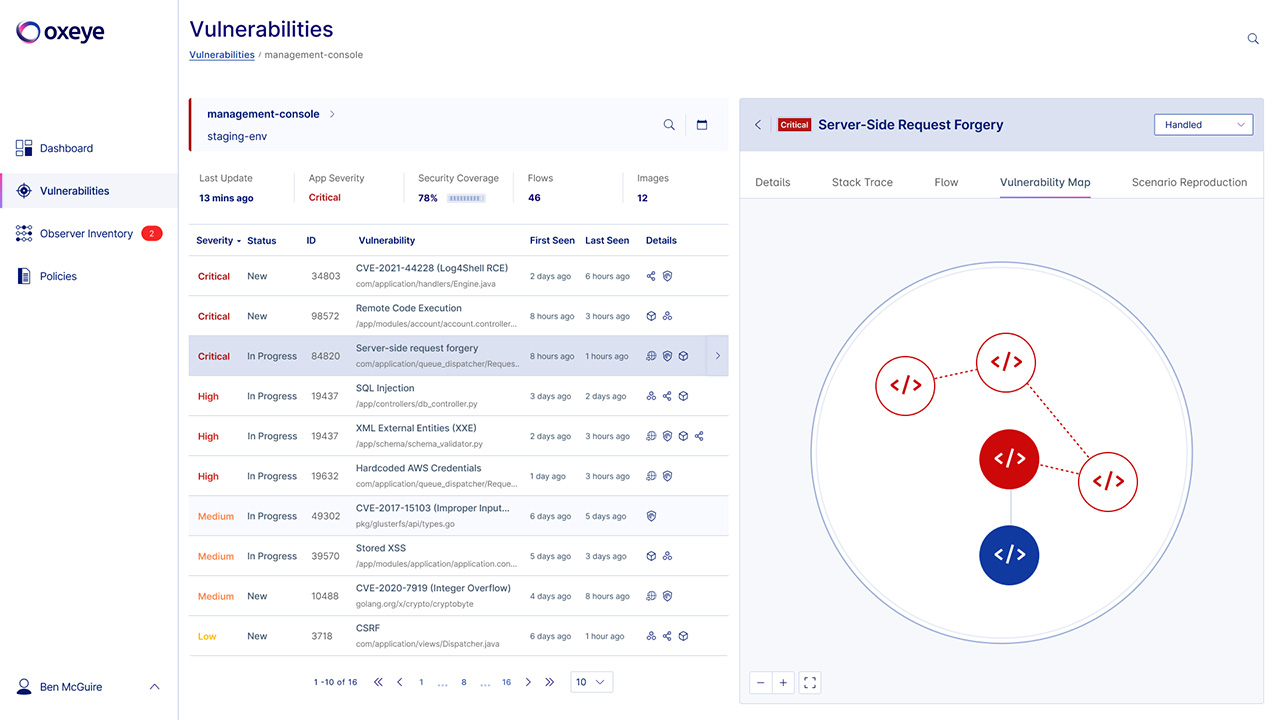The height and width of the screenshot is (720, 1280).
Task: Click the calendar icon beside management-console search
Action: pos(702,125)
